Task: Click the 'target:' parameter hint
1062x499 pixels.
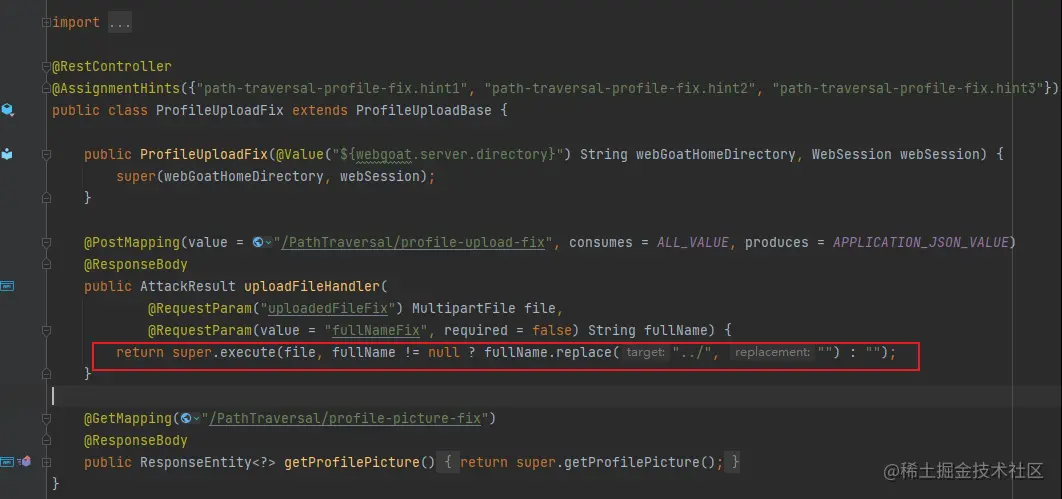Action: tap(645, 353)
